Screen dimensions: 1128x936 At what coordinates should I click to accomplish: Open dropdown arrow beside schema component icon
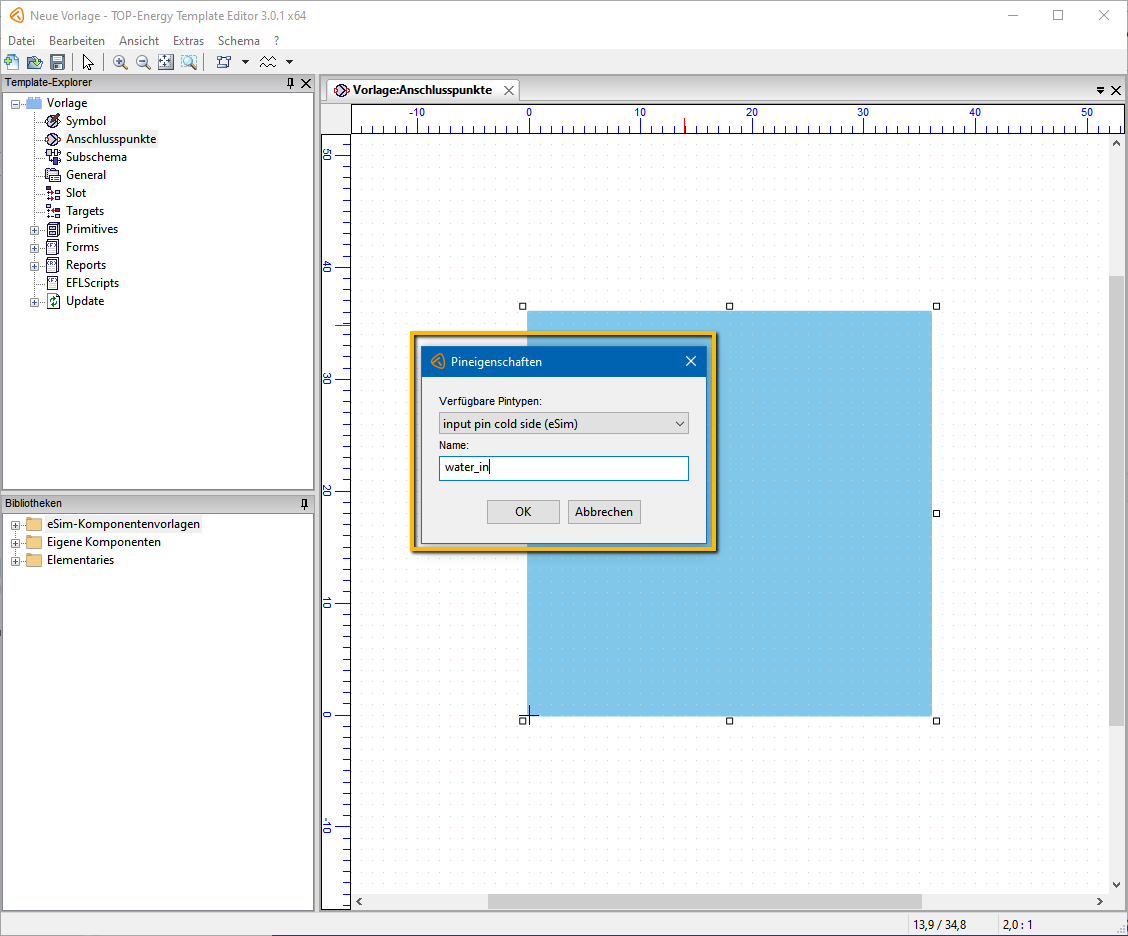coord(245,62)
